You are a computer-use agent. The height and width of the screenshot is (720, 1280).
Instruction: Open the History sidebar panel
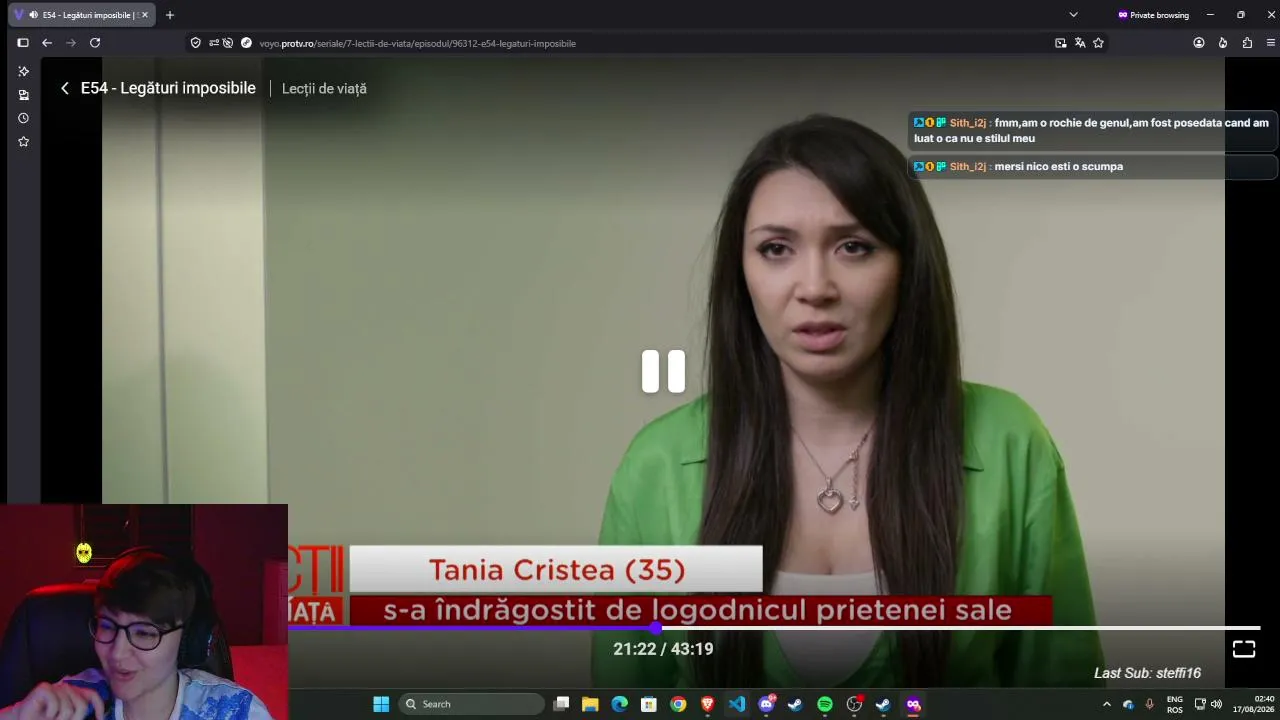23,118
